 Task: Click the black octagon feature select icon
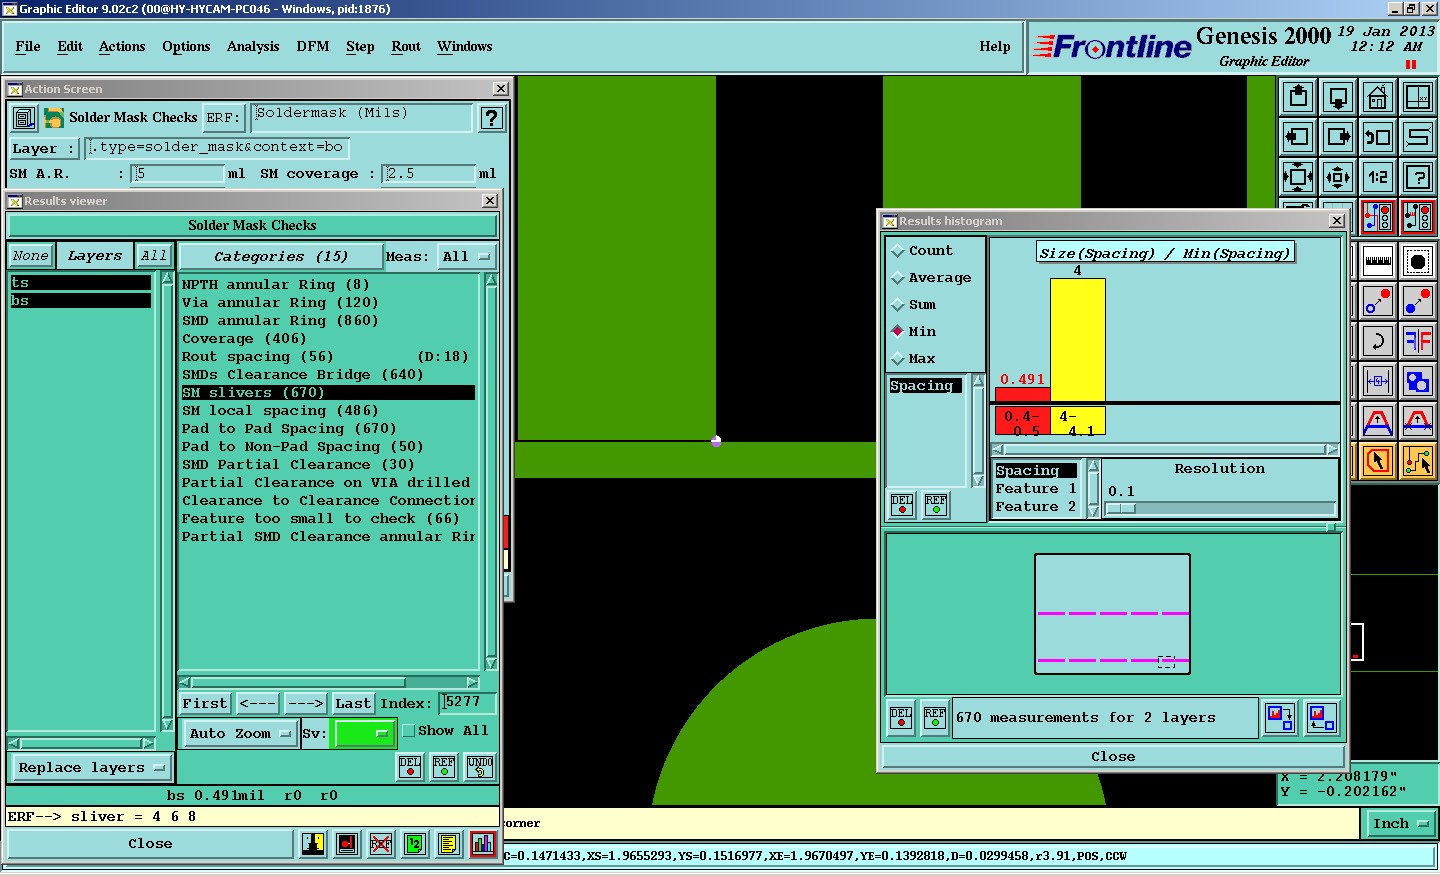[x=1418, y=261]
